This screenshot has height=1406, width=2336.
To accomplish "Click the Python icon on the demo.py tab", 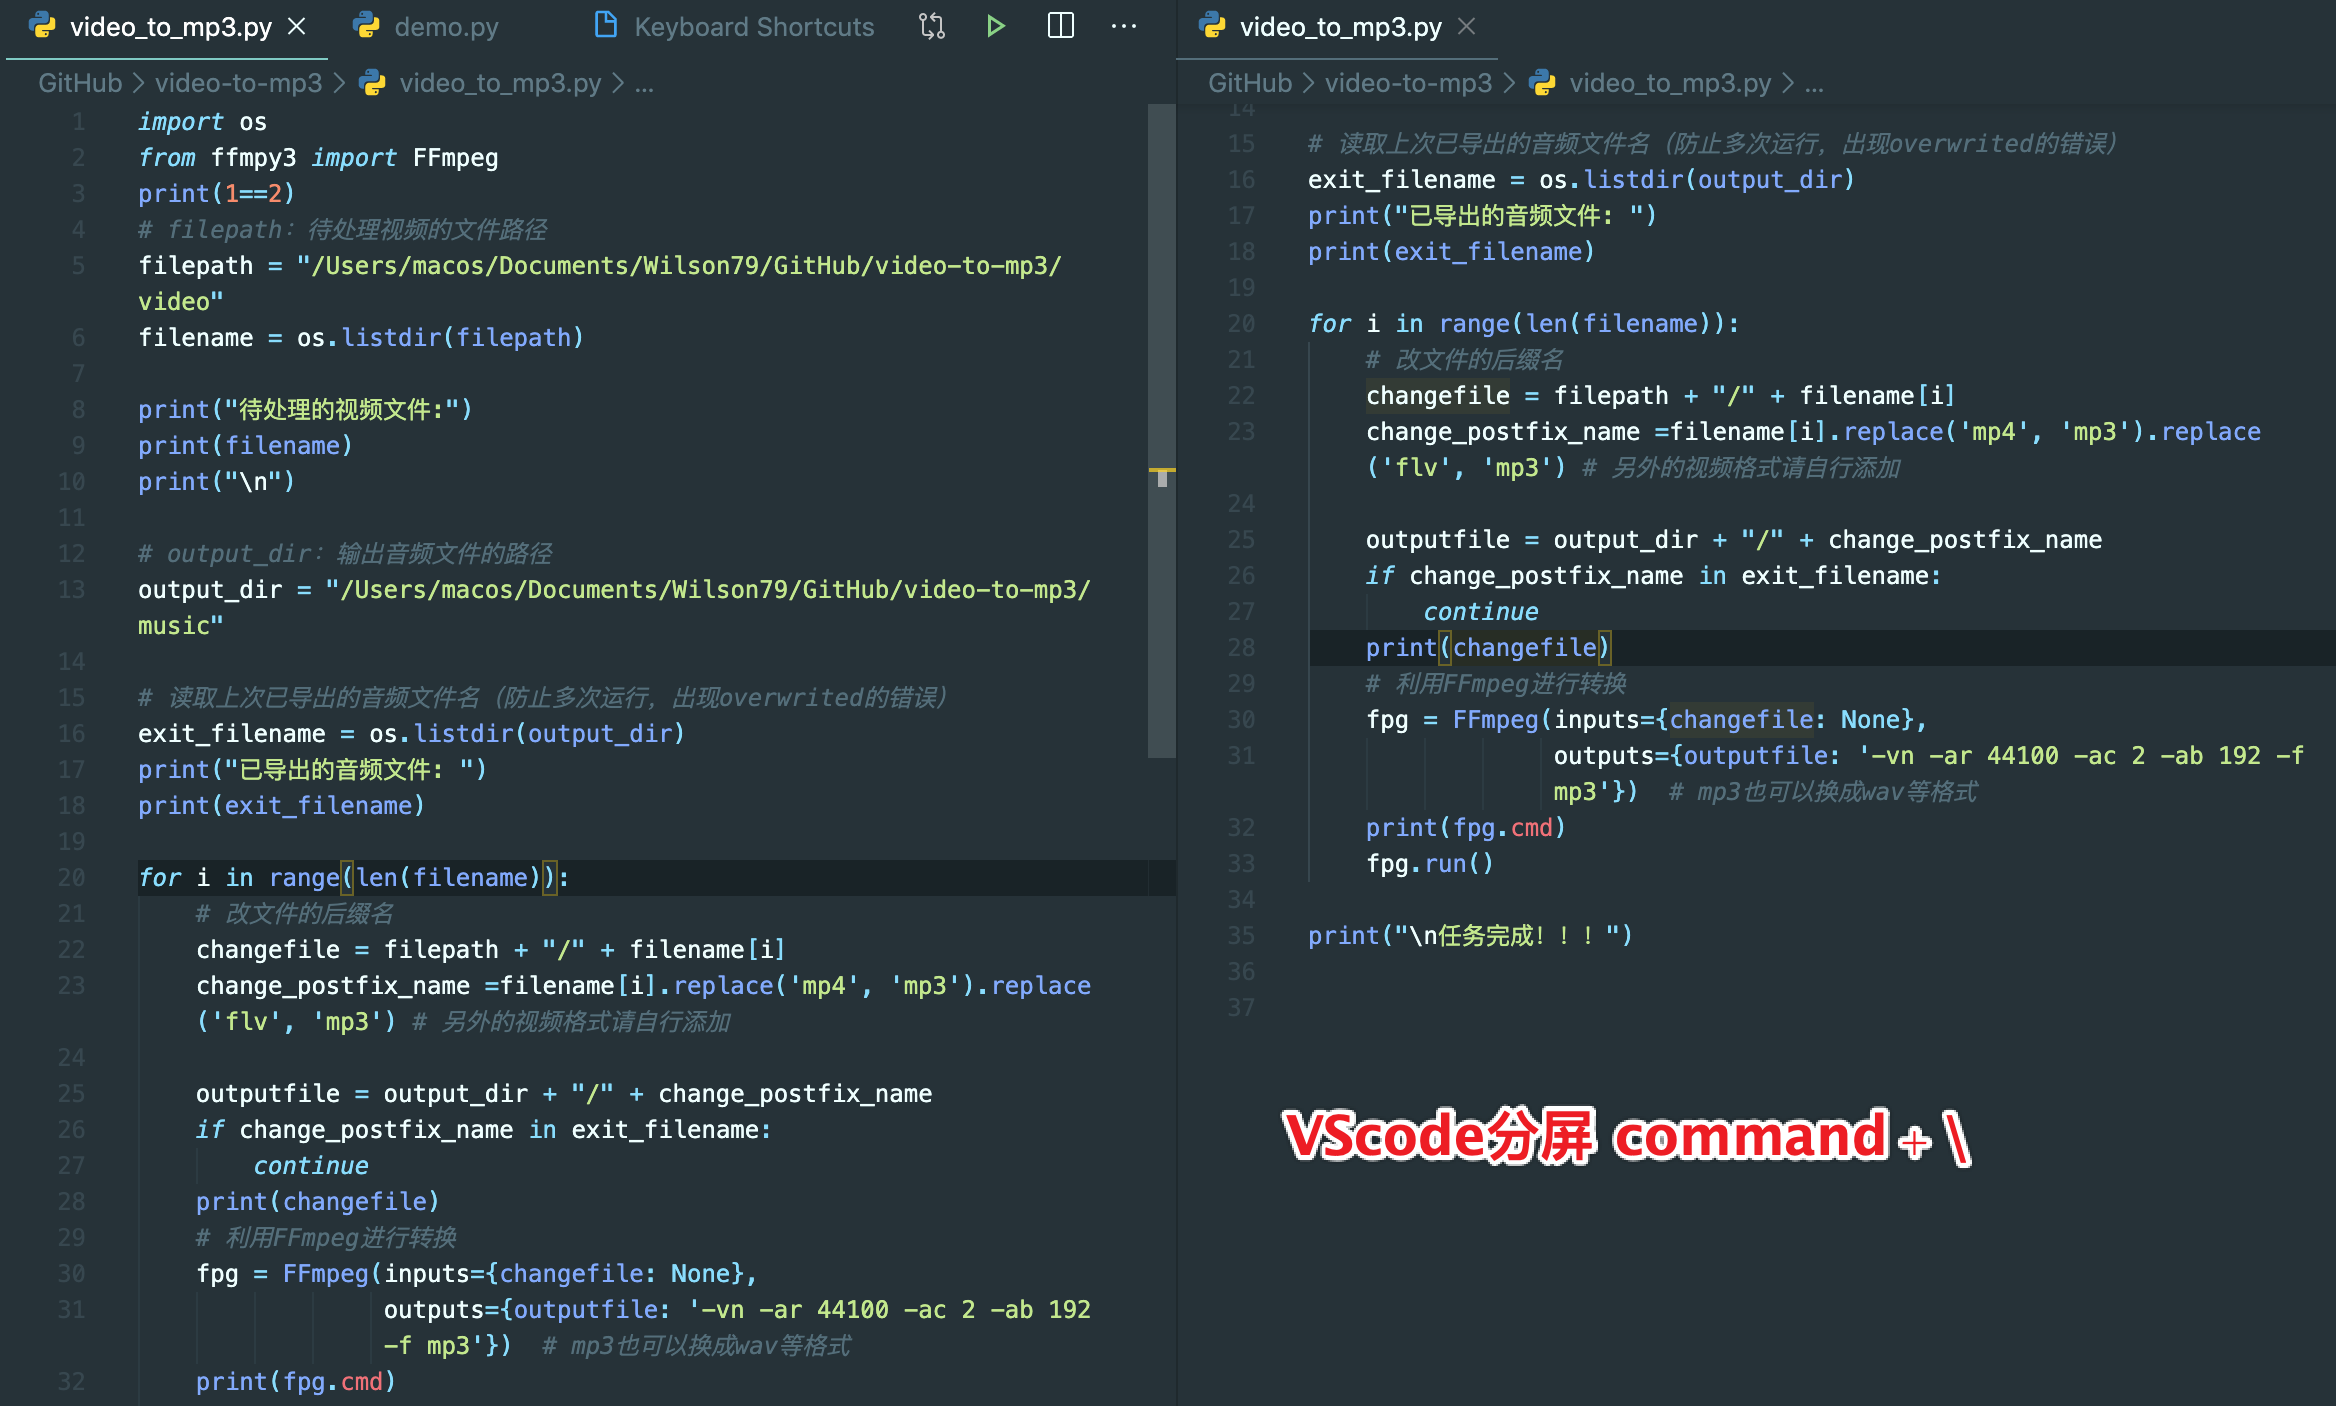I will pyautogui.click(x=367, y=27).
